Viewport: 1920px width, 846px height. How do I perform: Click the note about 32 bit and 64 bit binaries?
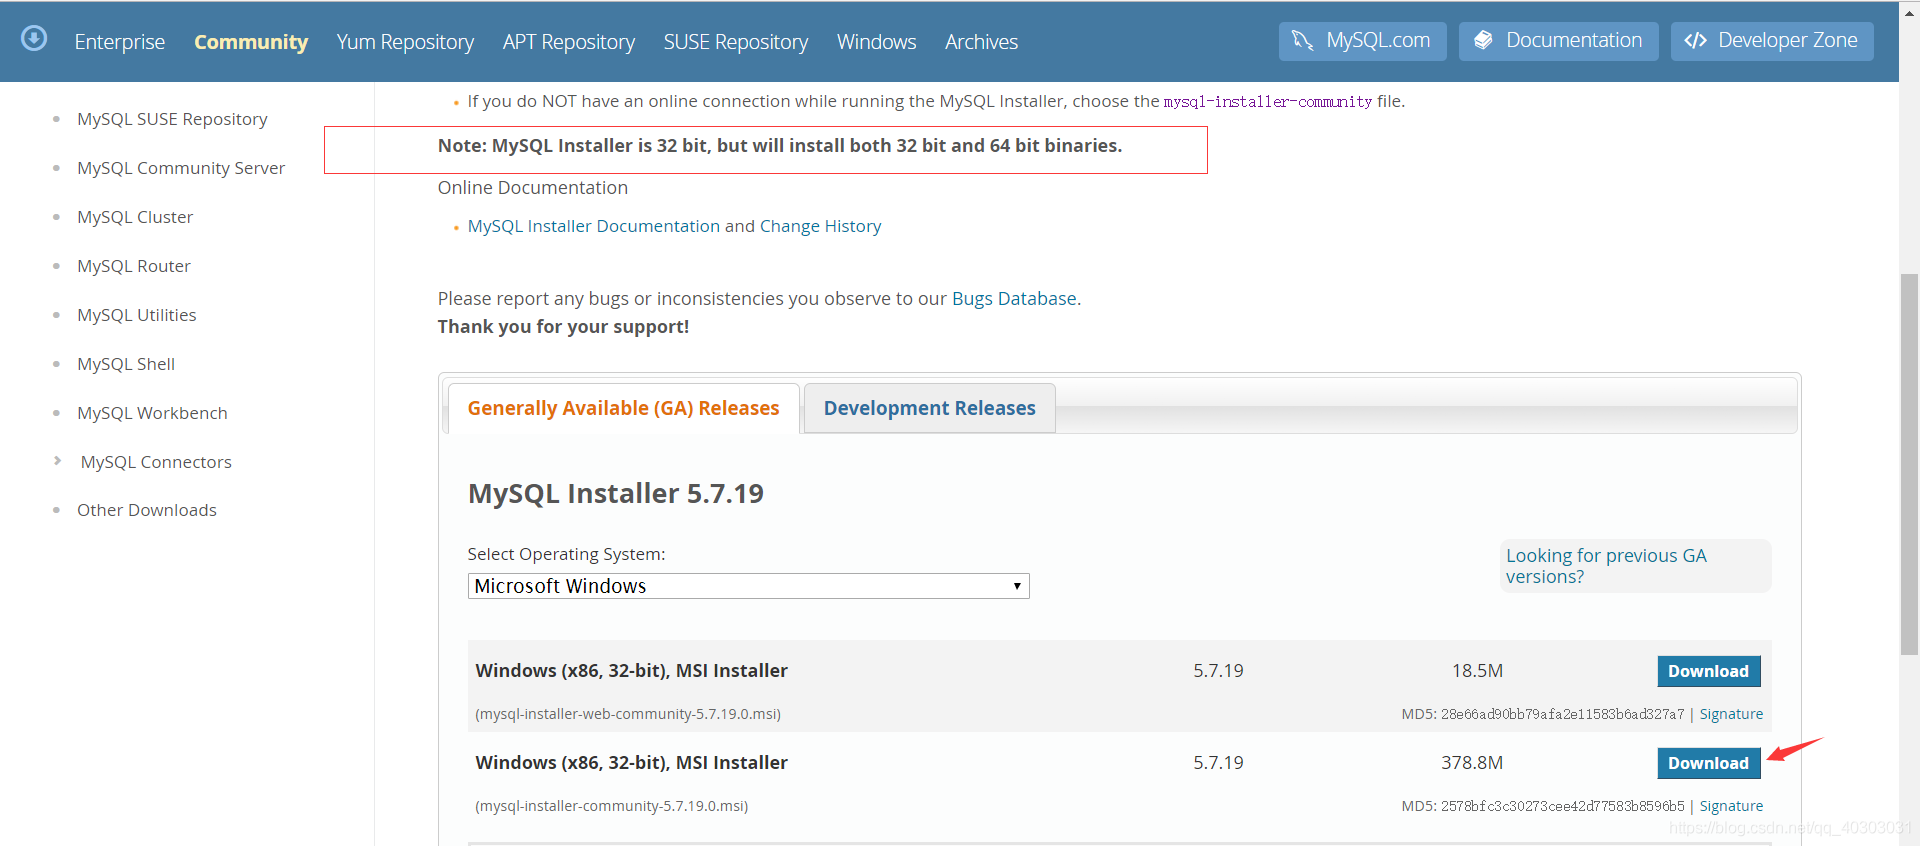[x=780, y=146]
